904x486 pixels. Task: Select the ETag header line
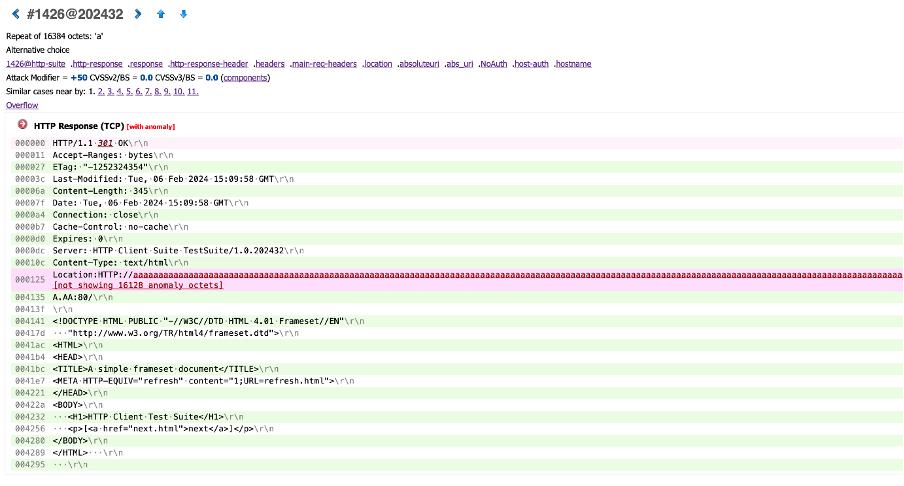point(457,167)
